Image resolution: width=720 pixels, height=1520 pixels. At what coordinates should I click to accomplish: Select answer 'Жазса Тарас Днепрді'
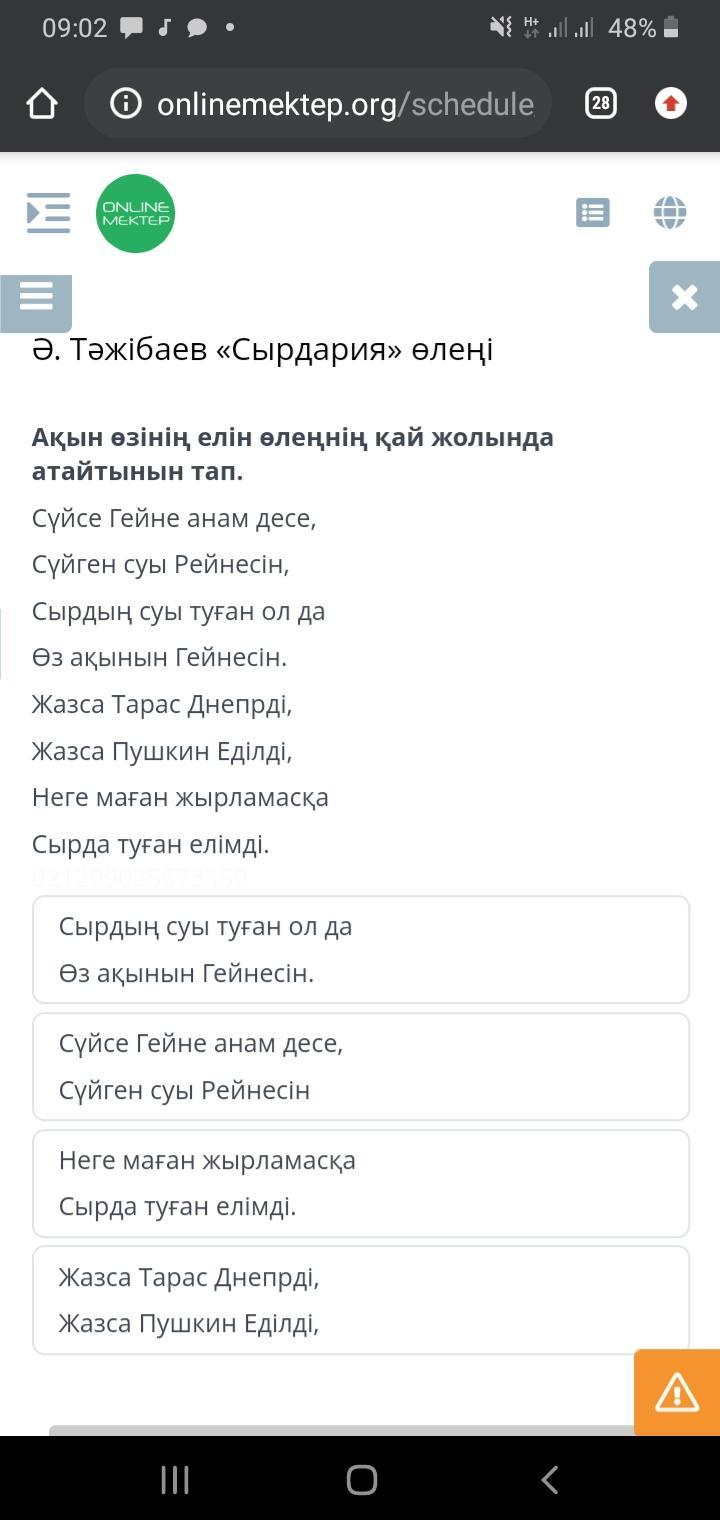click(361, 1300)
